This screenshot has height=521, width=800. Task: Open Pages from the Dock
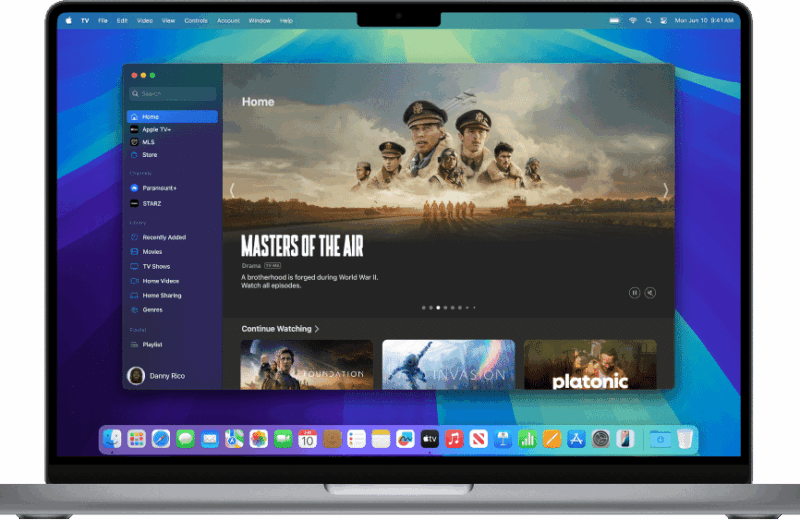552,439
